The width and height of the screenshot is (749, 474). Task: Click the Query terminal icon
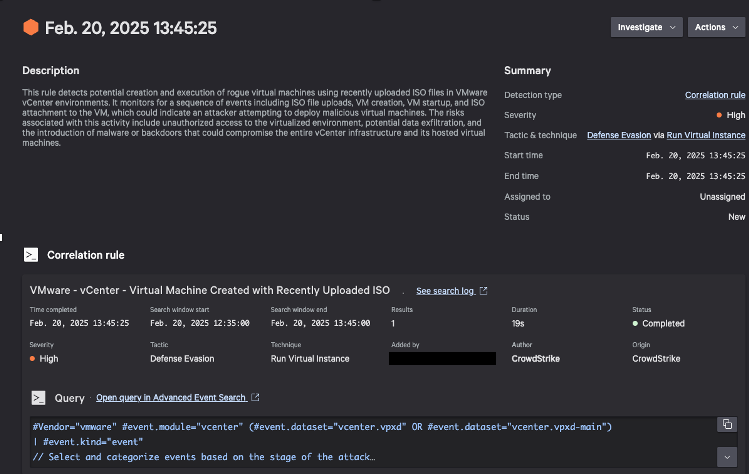tap(39, 397)
